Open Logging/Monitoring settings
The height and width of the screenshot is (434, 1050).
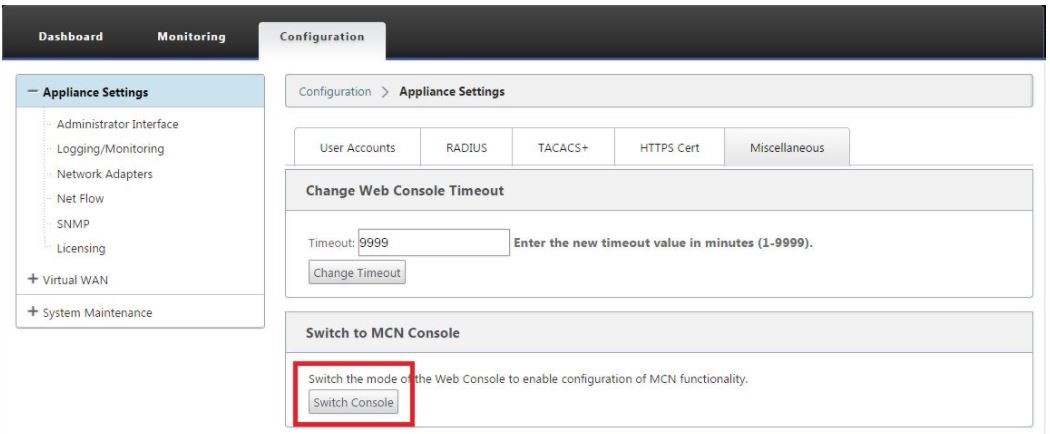point(110,149)
